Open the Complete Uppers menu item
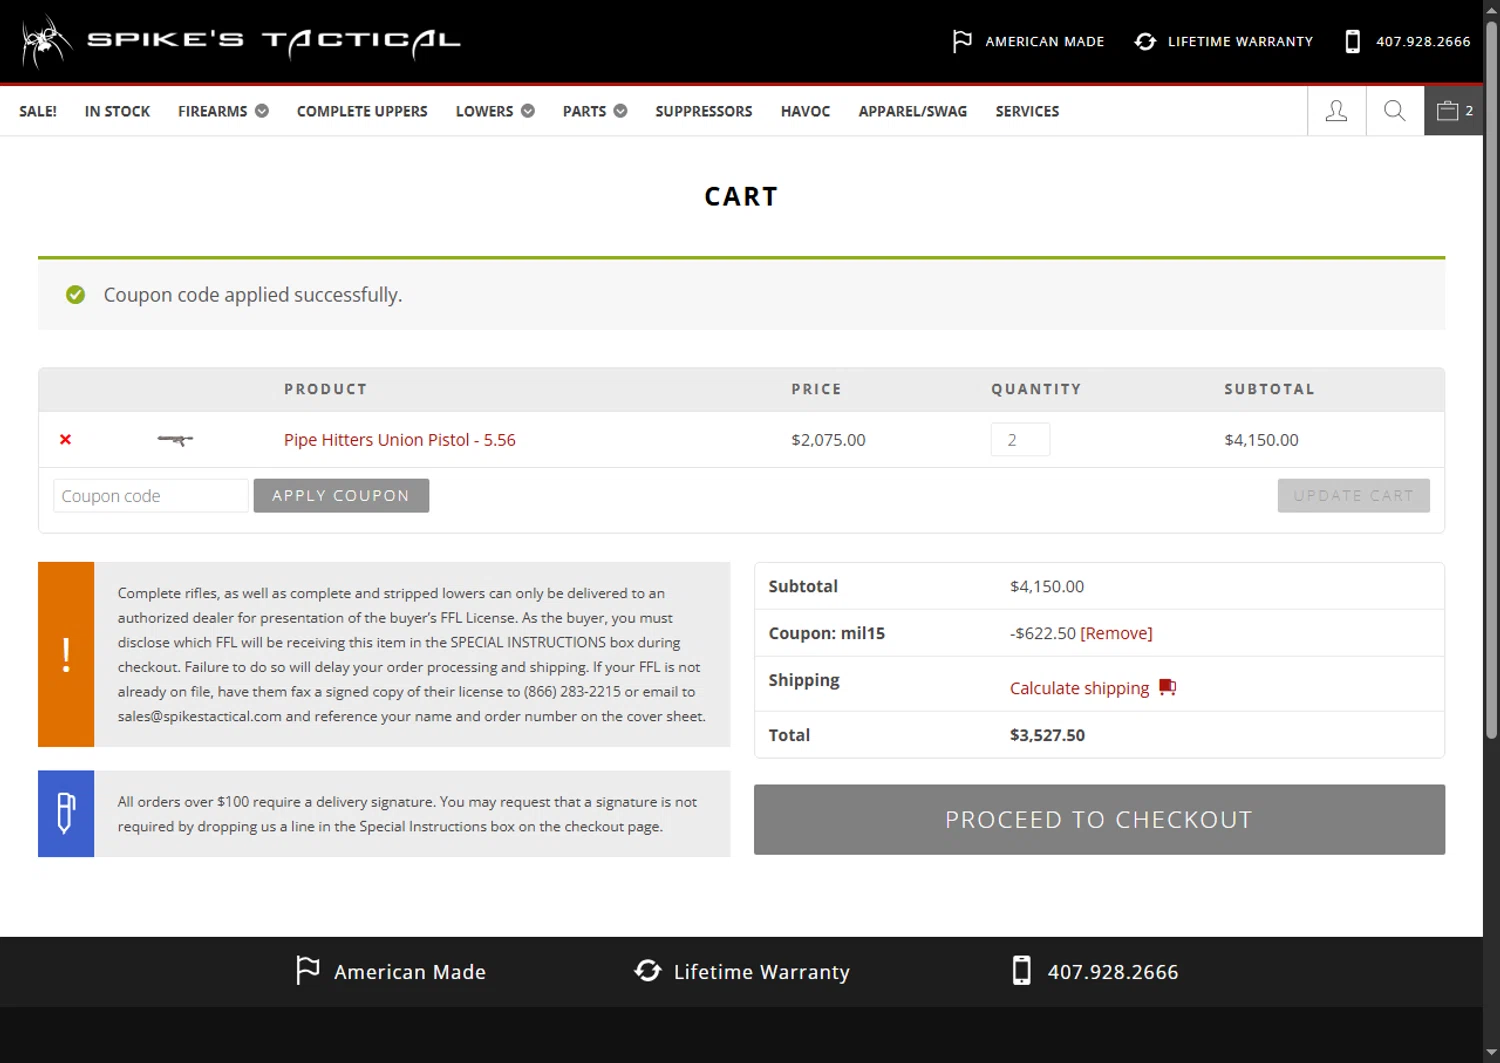 point(362,111)
